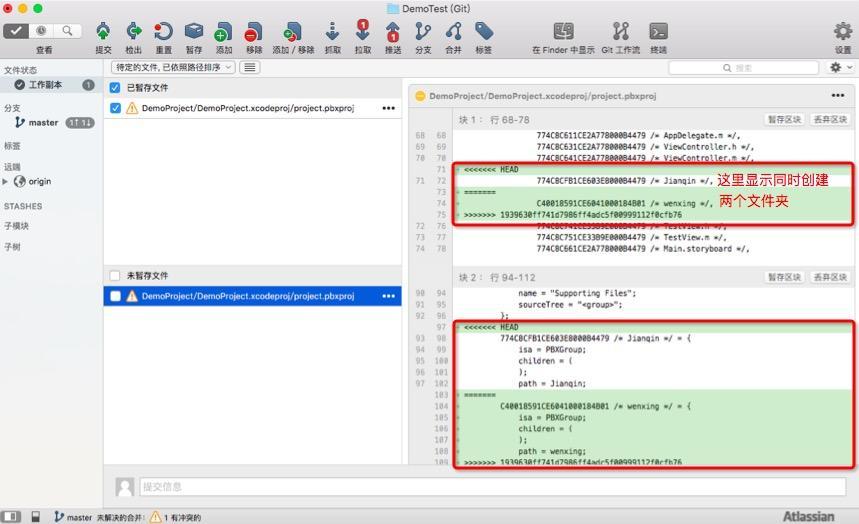Screen dimensions: 859x524
Task: Switch to file status checkmark view
Action: [x=16, y=31]
